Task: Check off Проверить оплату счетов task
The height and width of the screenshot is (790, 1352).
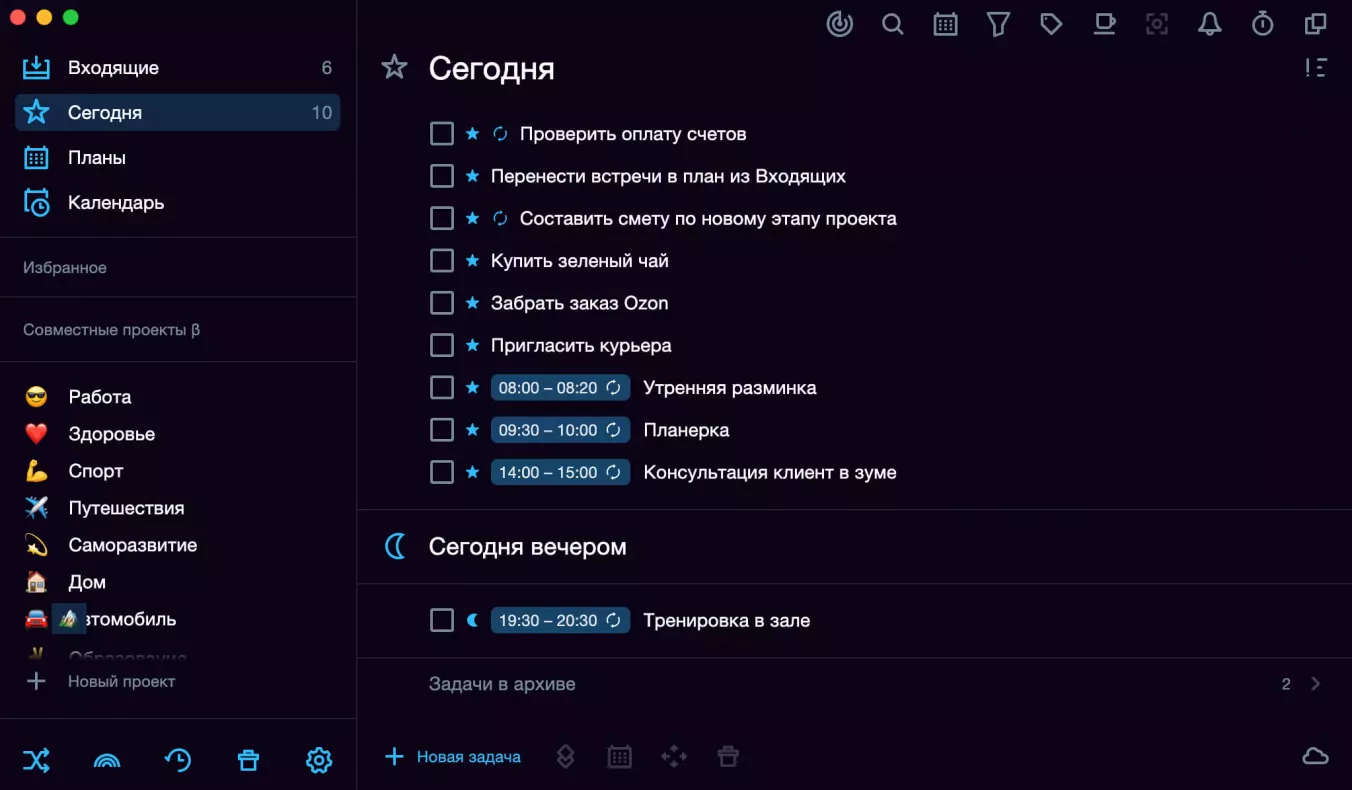Action: (442, 134)
